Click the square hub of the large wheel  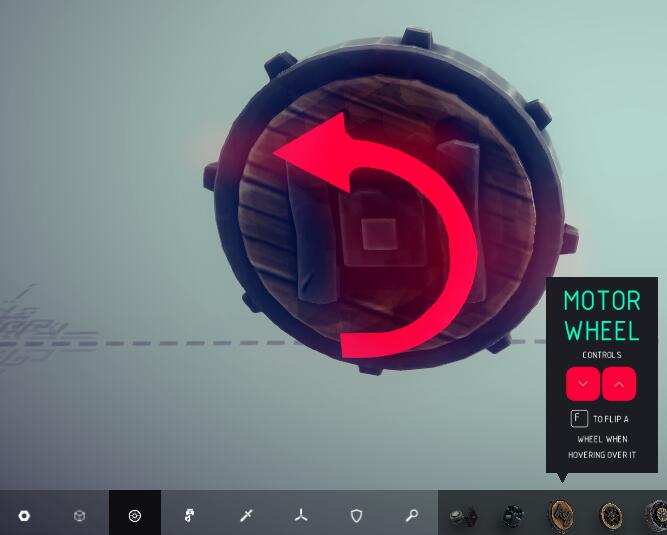[378, 233]
